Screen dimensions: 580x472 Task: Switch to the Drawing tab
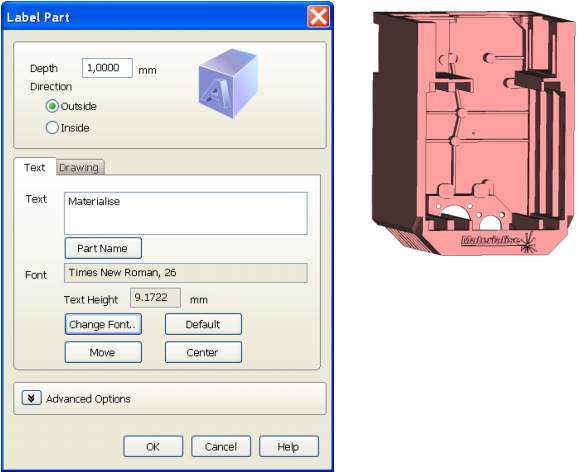click(x=79, y=168)
